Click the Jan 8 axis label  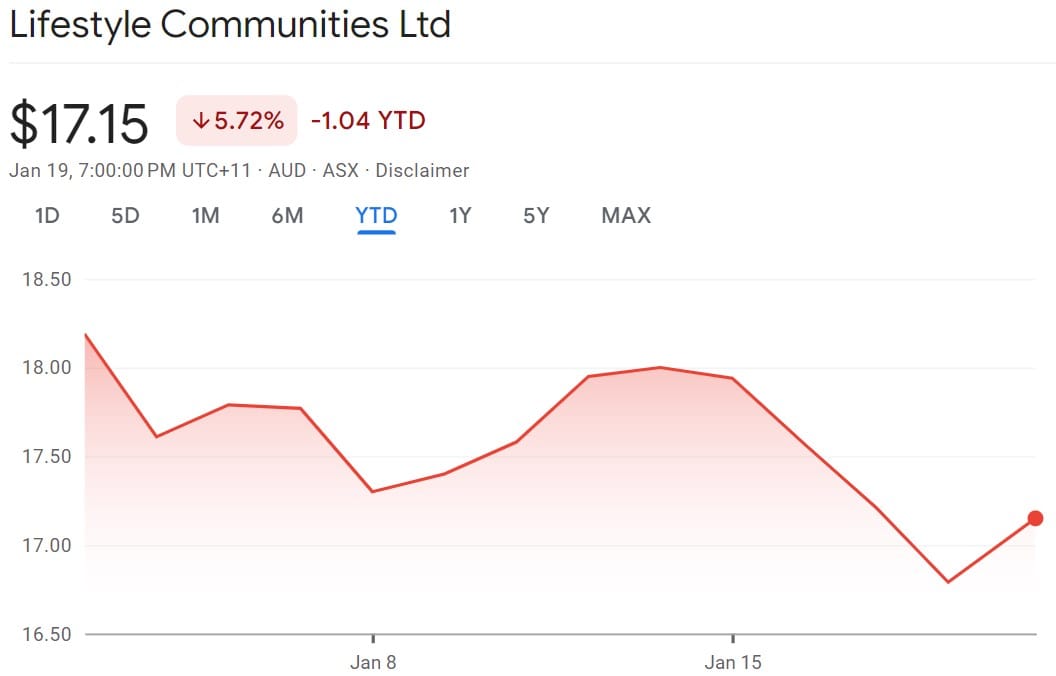pos(375,662)
